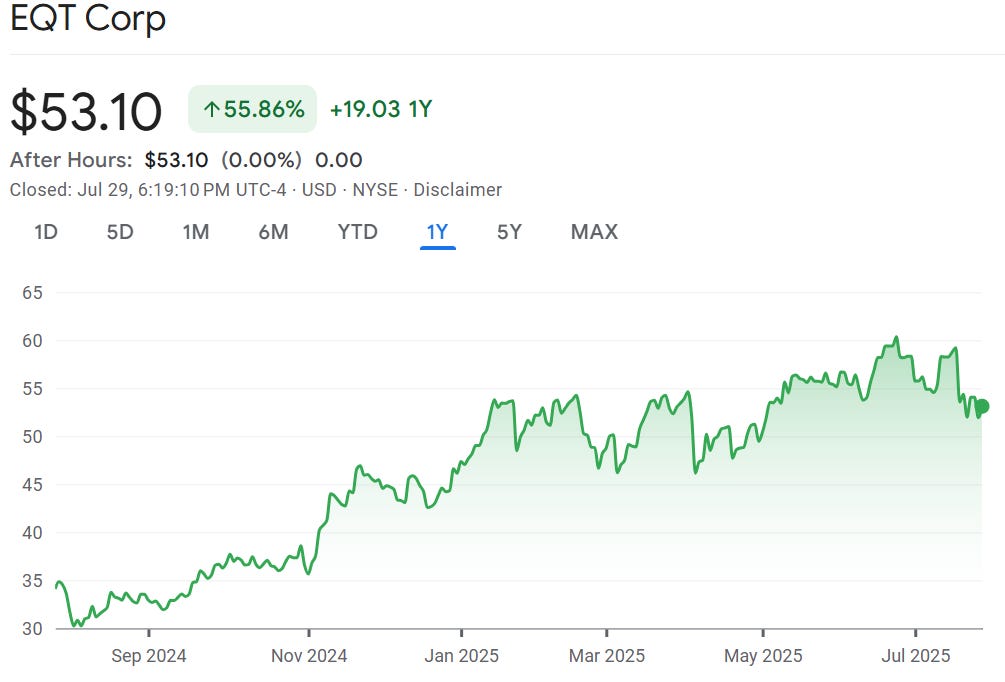1005x682 pixels.
Task: Click the After Hours label
Action: tap(71, 160)
